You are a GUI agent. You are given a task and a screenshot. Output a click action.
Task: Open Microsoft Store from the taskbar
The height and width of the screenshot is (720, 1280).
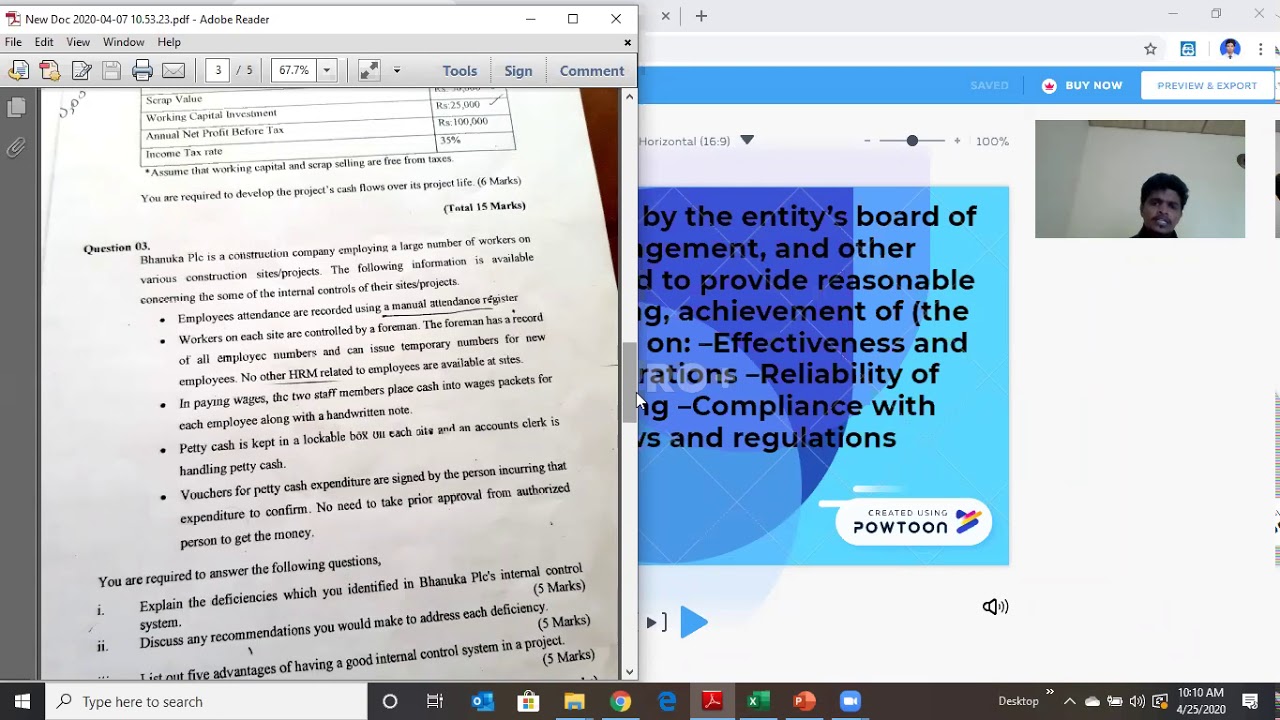click(528, 701)
